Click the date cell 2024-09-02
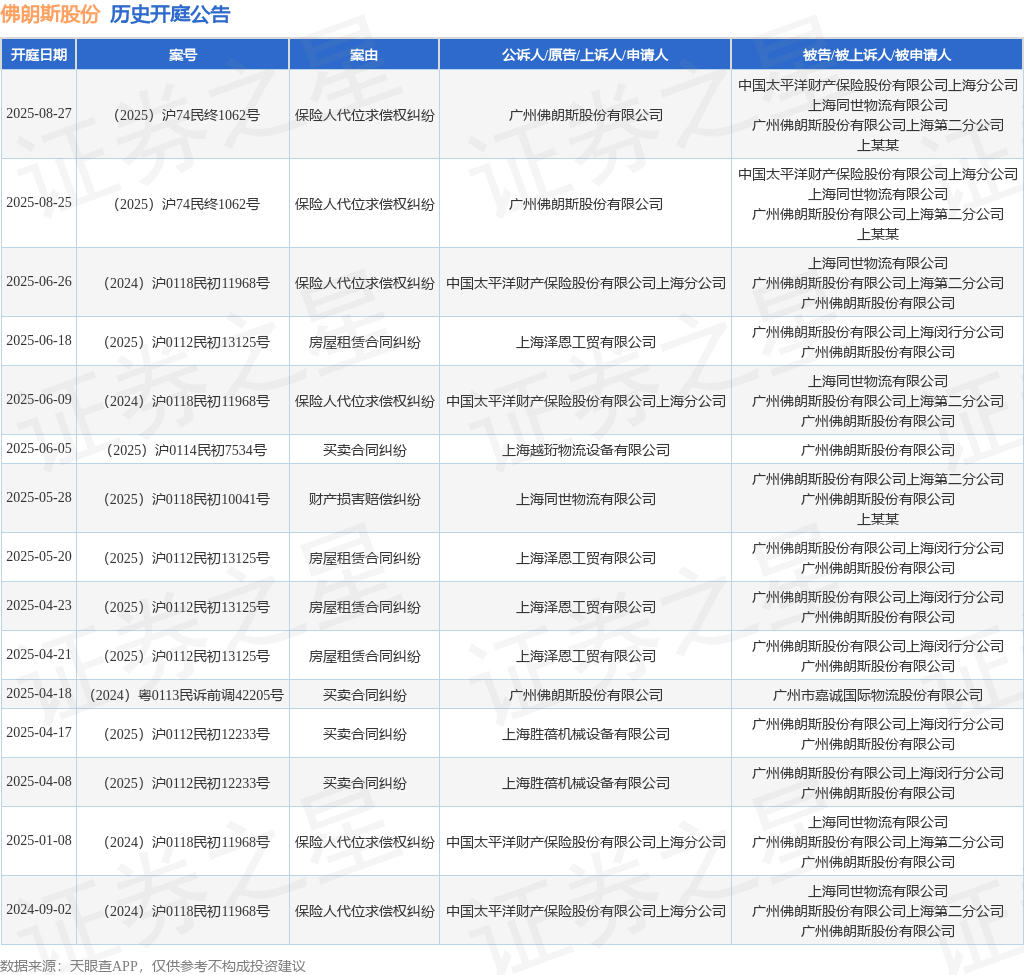 pos(39,909)
